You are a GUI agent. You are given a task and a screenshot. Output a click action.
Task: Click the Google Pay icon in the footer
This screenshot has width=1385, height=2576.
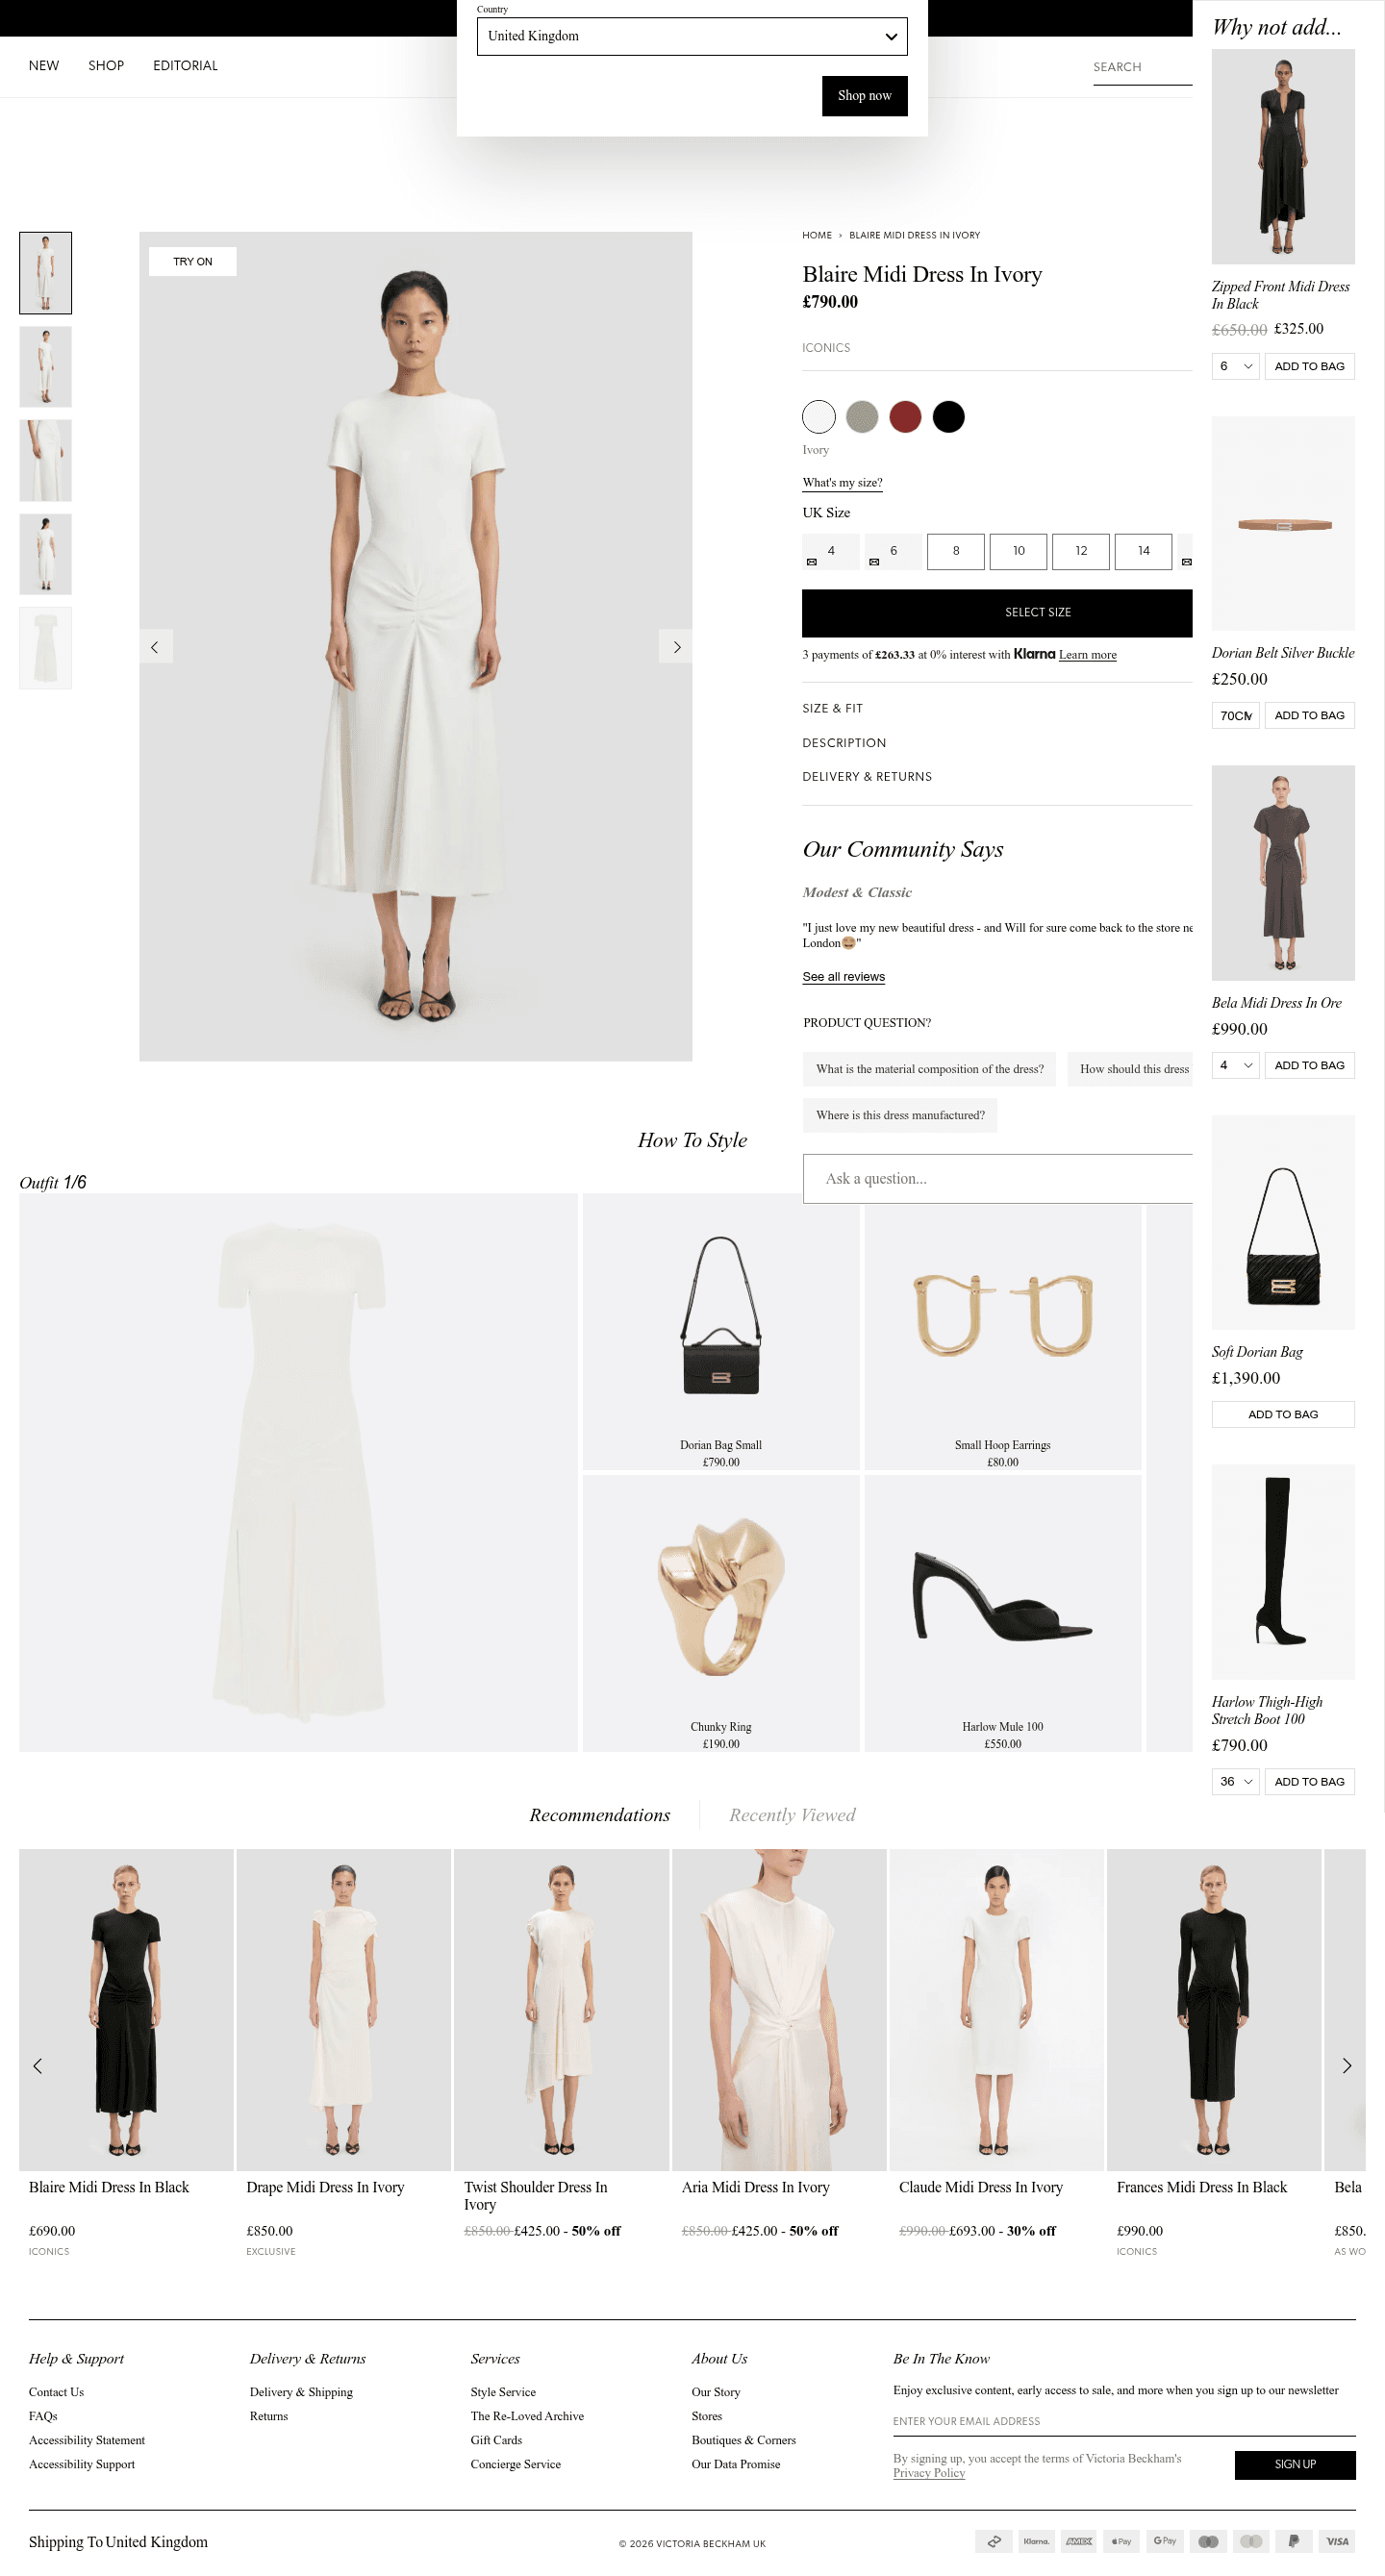[x=1165, y=2541]
